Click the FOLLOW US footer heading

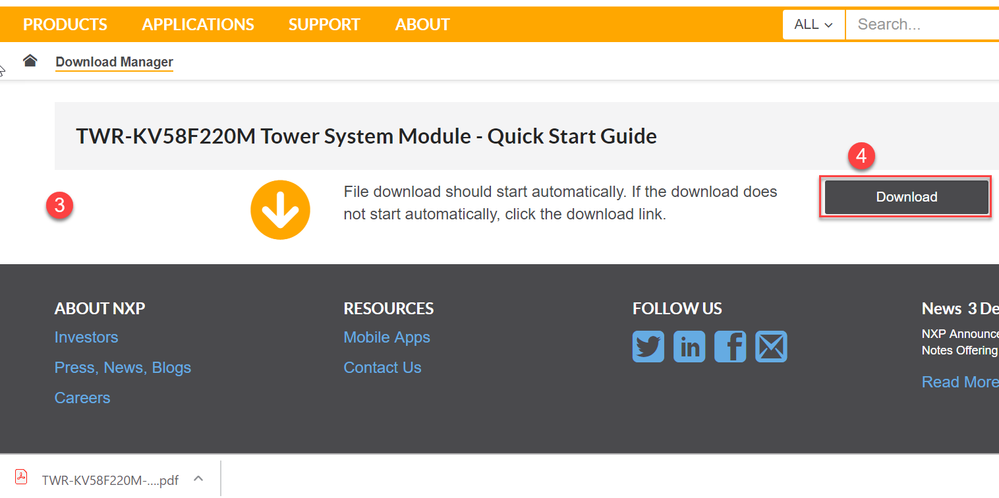[x=677, y=309]
